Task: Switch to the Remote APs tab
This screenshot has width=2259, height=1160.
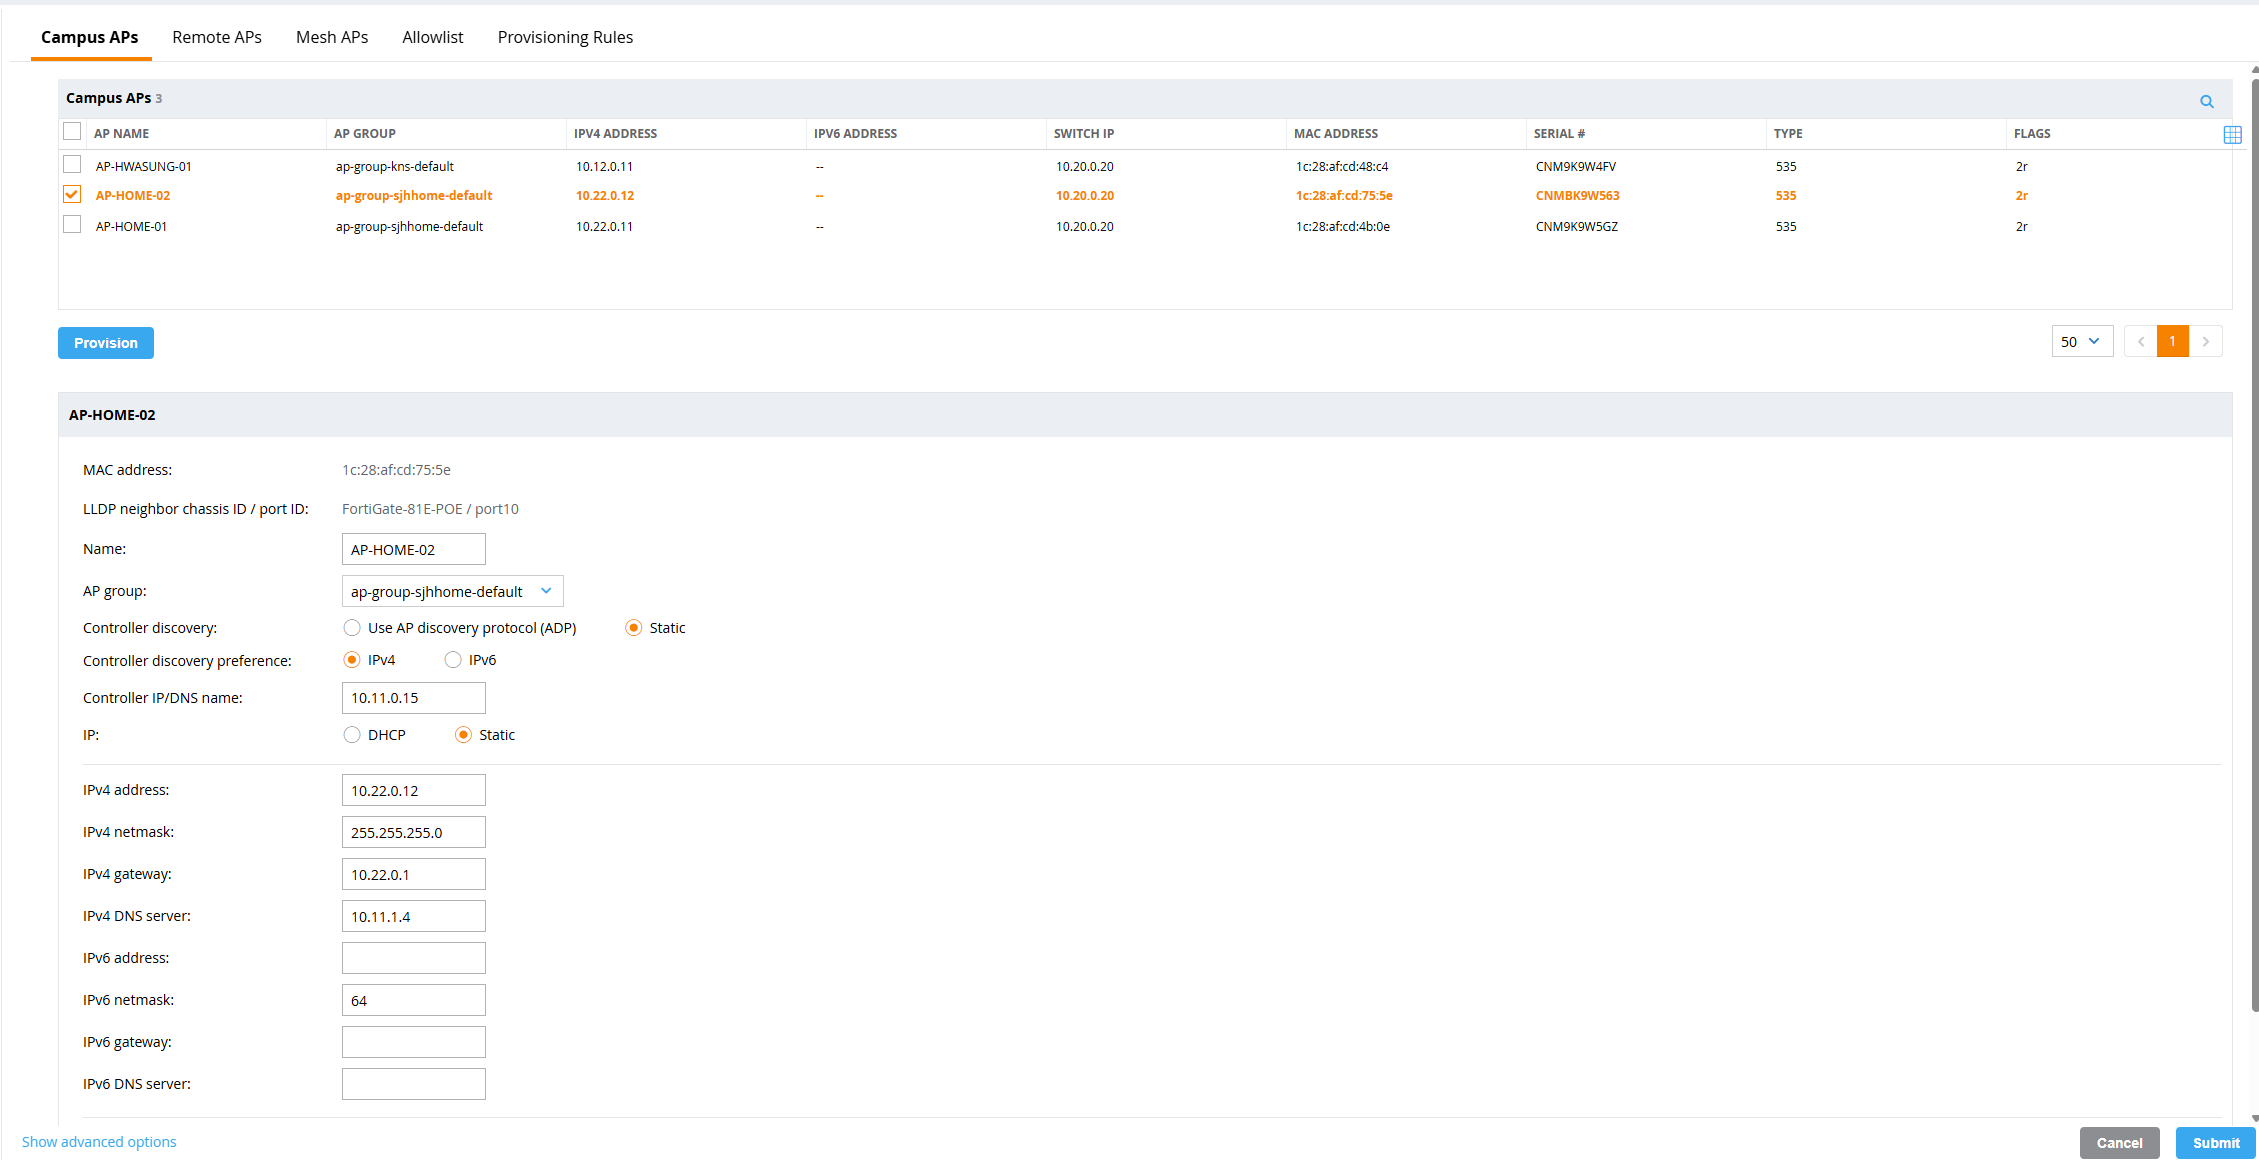Action: tap(217, 37)
